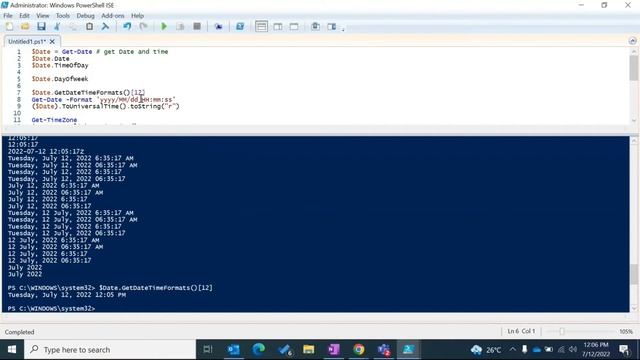Click the line containing ToUniversalTime()
This screenshot has height=360, width=640.
105,107
